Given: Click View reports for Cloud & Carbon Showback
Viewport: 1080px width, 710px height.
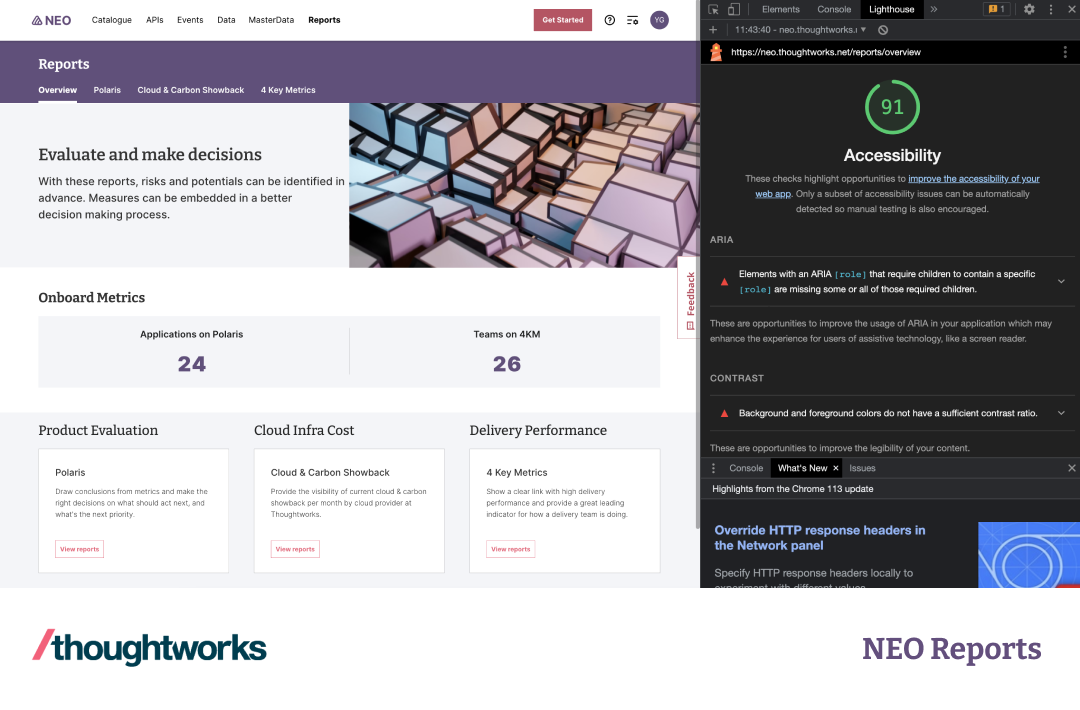Looking at the screenshot, I should tap(295, 549).
